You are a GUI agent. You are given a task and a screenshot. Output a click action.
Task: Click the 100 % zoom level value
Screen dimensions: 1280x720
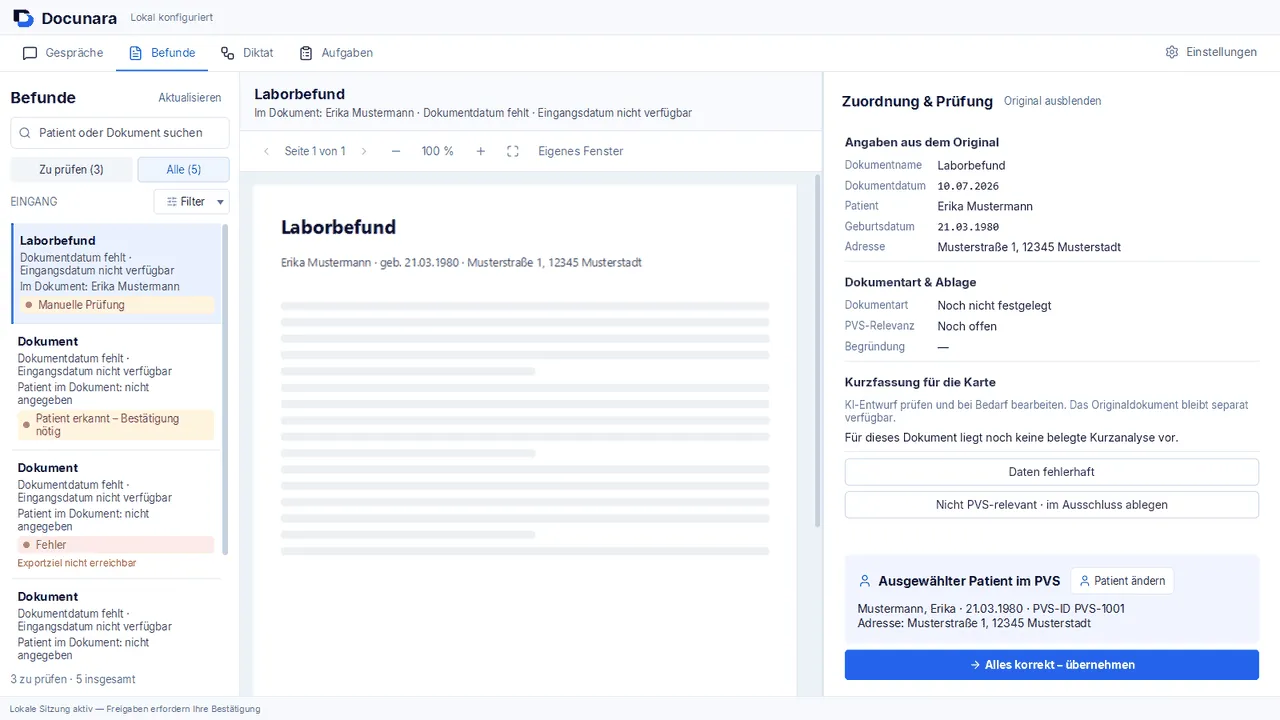438,152
